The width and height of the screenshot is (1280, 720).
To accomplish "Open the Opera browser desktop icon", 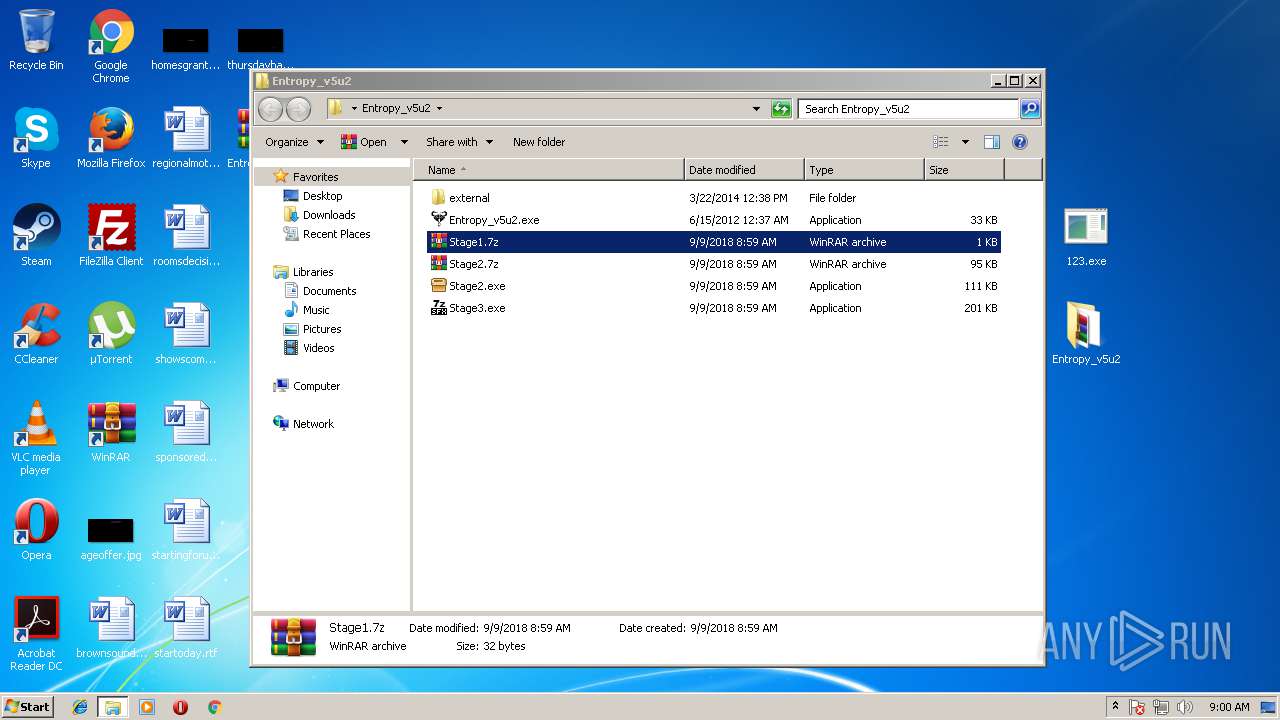I will (36, 531).
